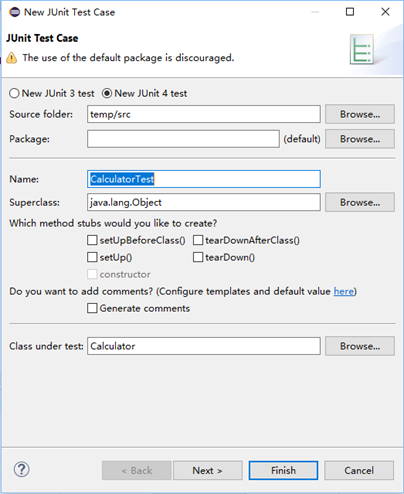The height and width of the screenshot is (494, 404).
Task: Maximize the New JUnit Test Case window
Action: tap(350, 12)
